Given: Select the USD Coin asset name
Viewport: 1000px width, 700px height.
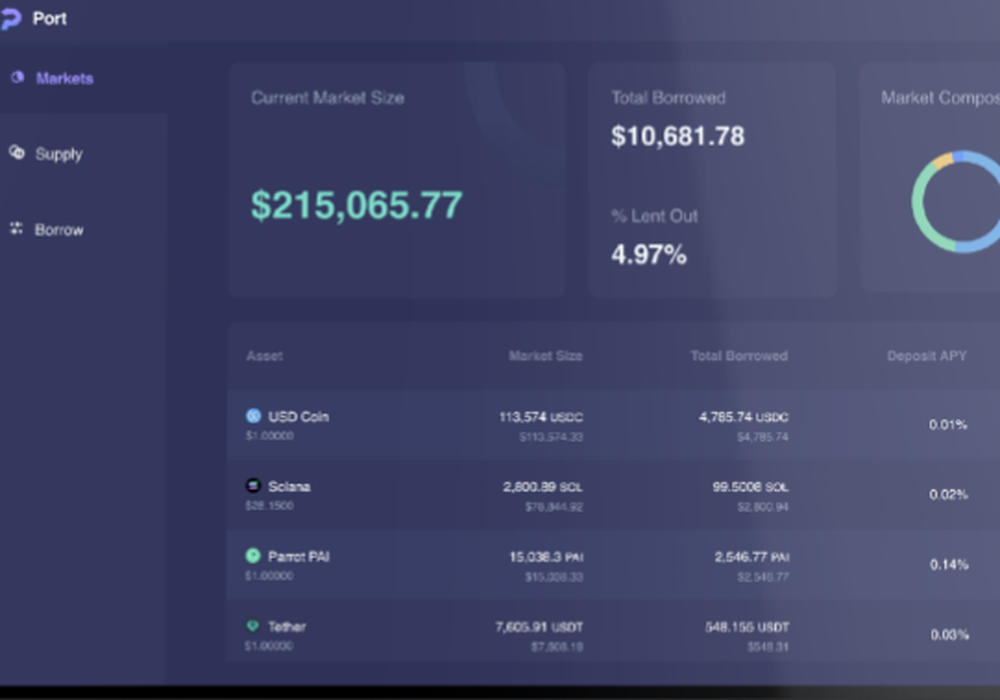Looking at the screenshot, I should tap(298, 416).
